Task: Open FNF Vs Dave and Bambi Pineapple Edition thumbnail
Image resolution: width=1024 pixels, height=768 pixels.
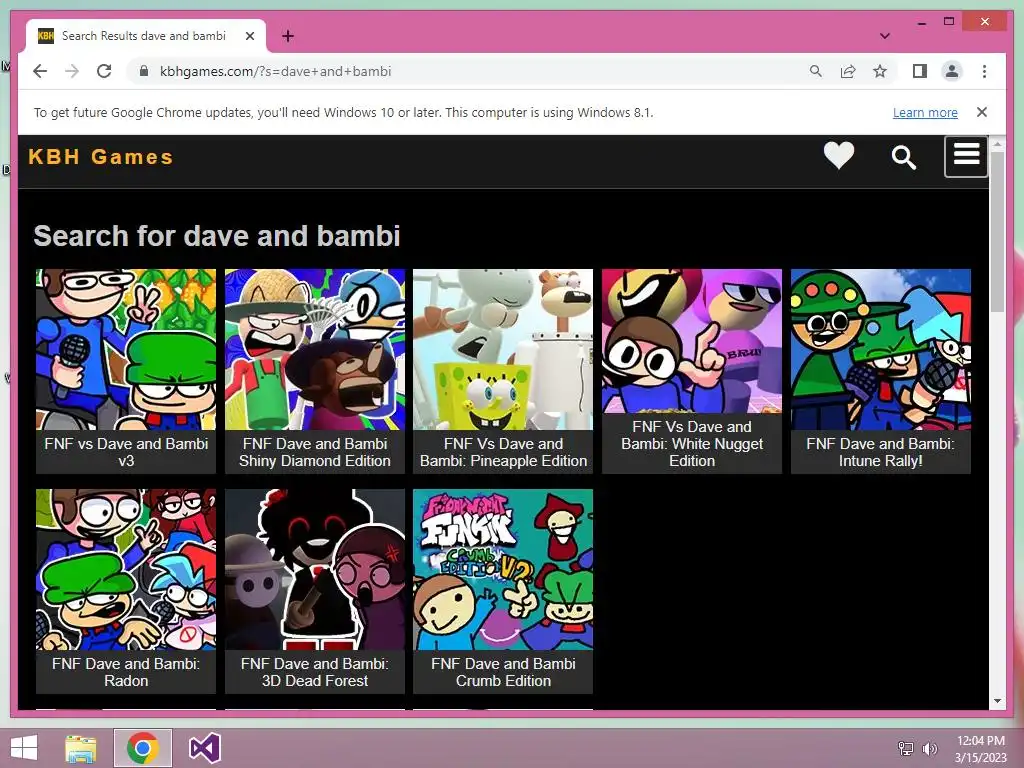Action: pos(503,349)
